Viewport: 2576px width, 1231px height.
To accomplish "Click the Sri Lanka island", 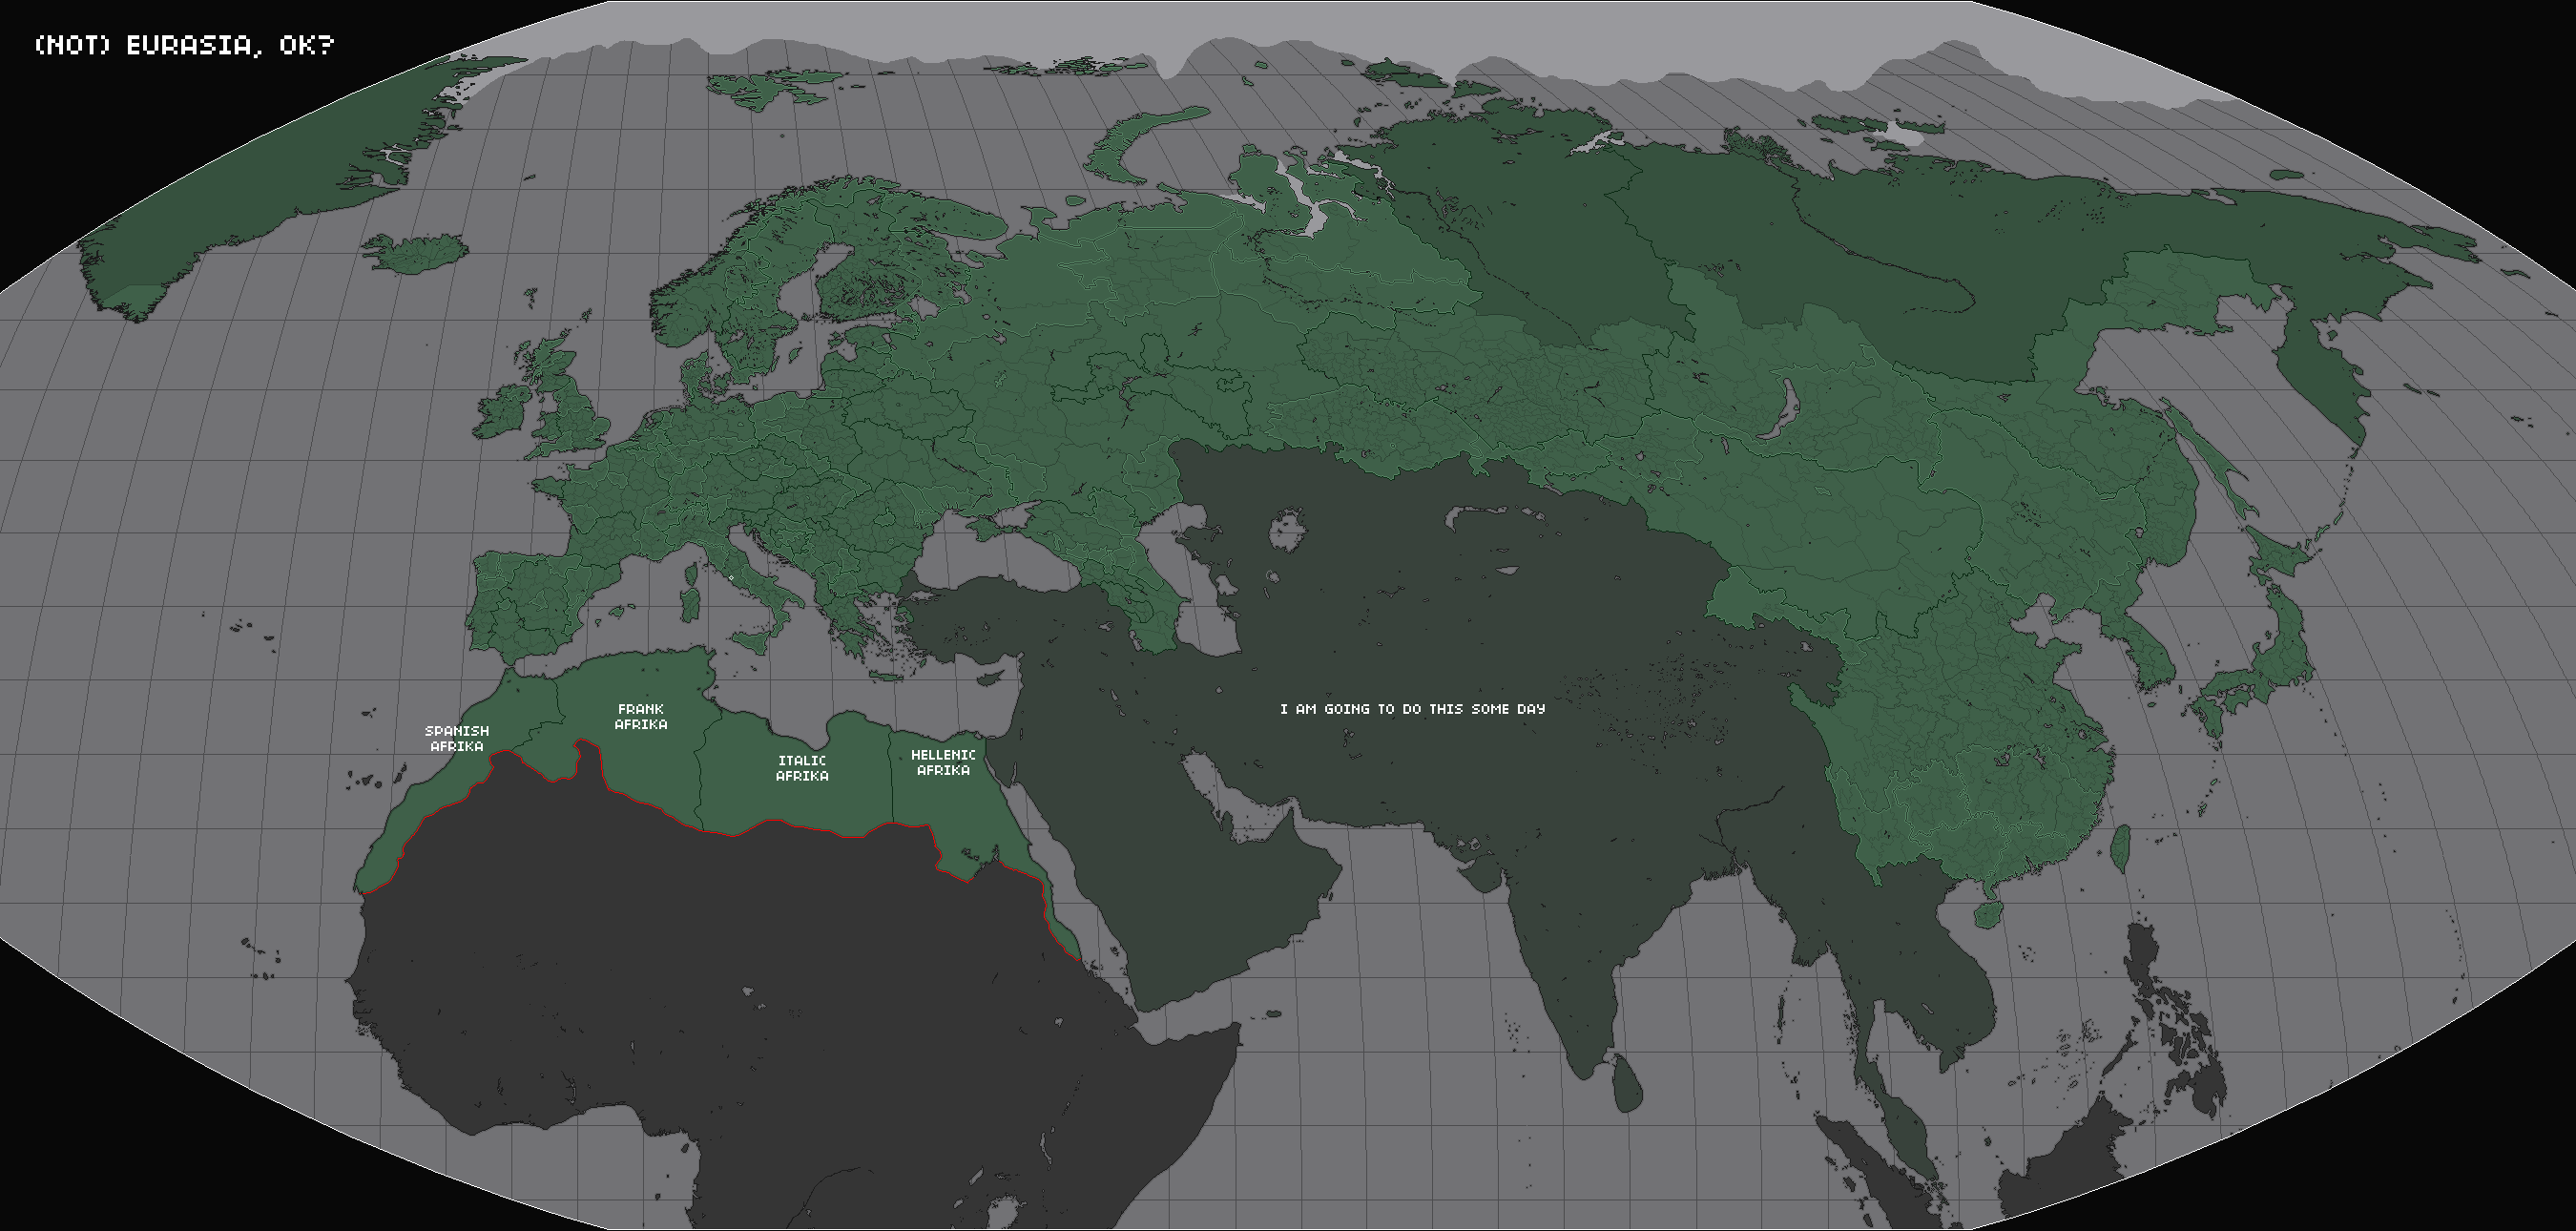I will click(x=1627, y=1083).
